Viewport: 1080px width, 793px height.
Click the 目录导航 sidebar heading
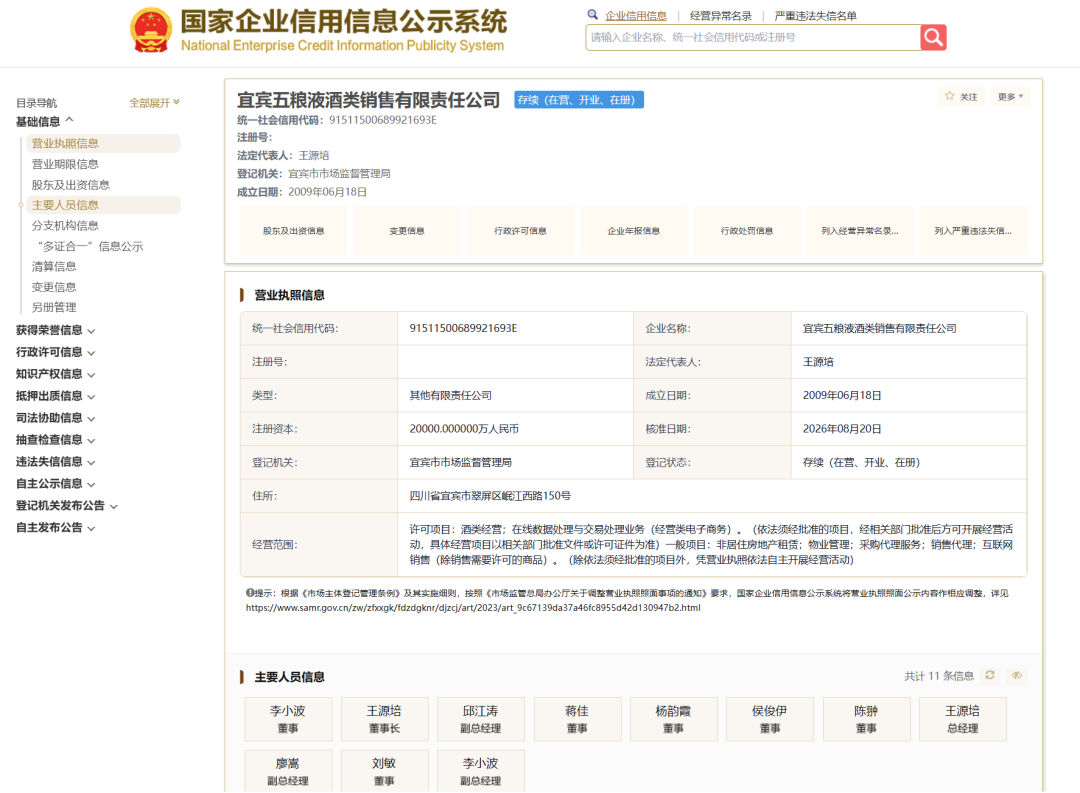37,103
